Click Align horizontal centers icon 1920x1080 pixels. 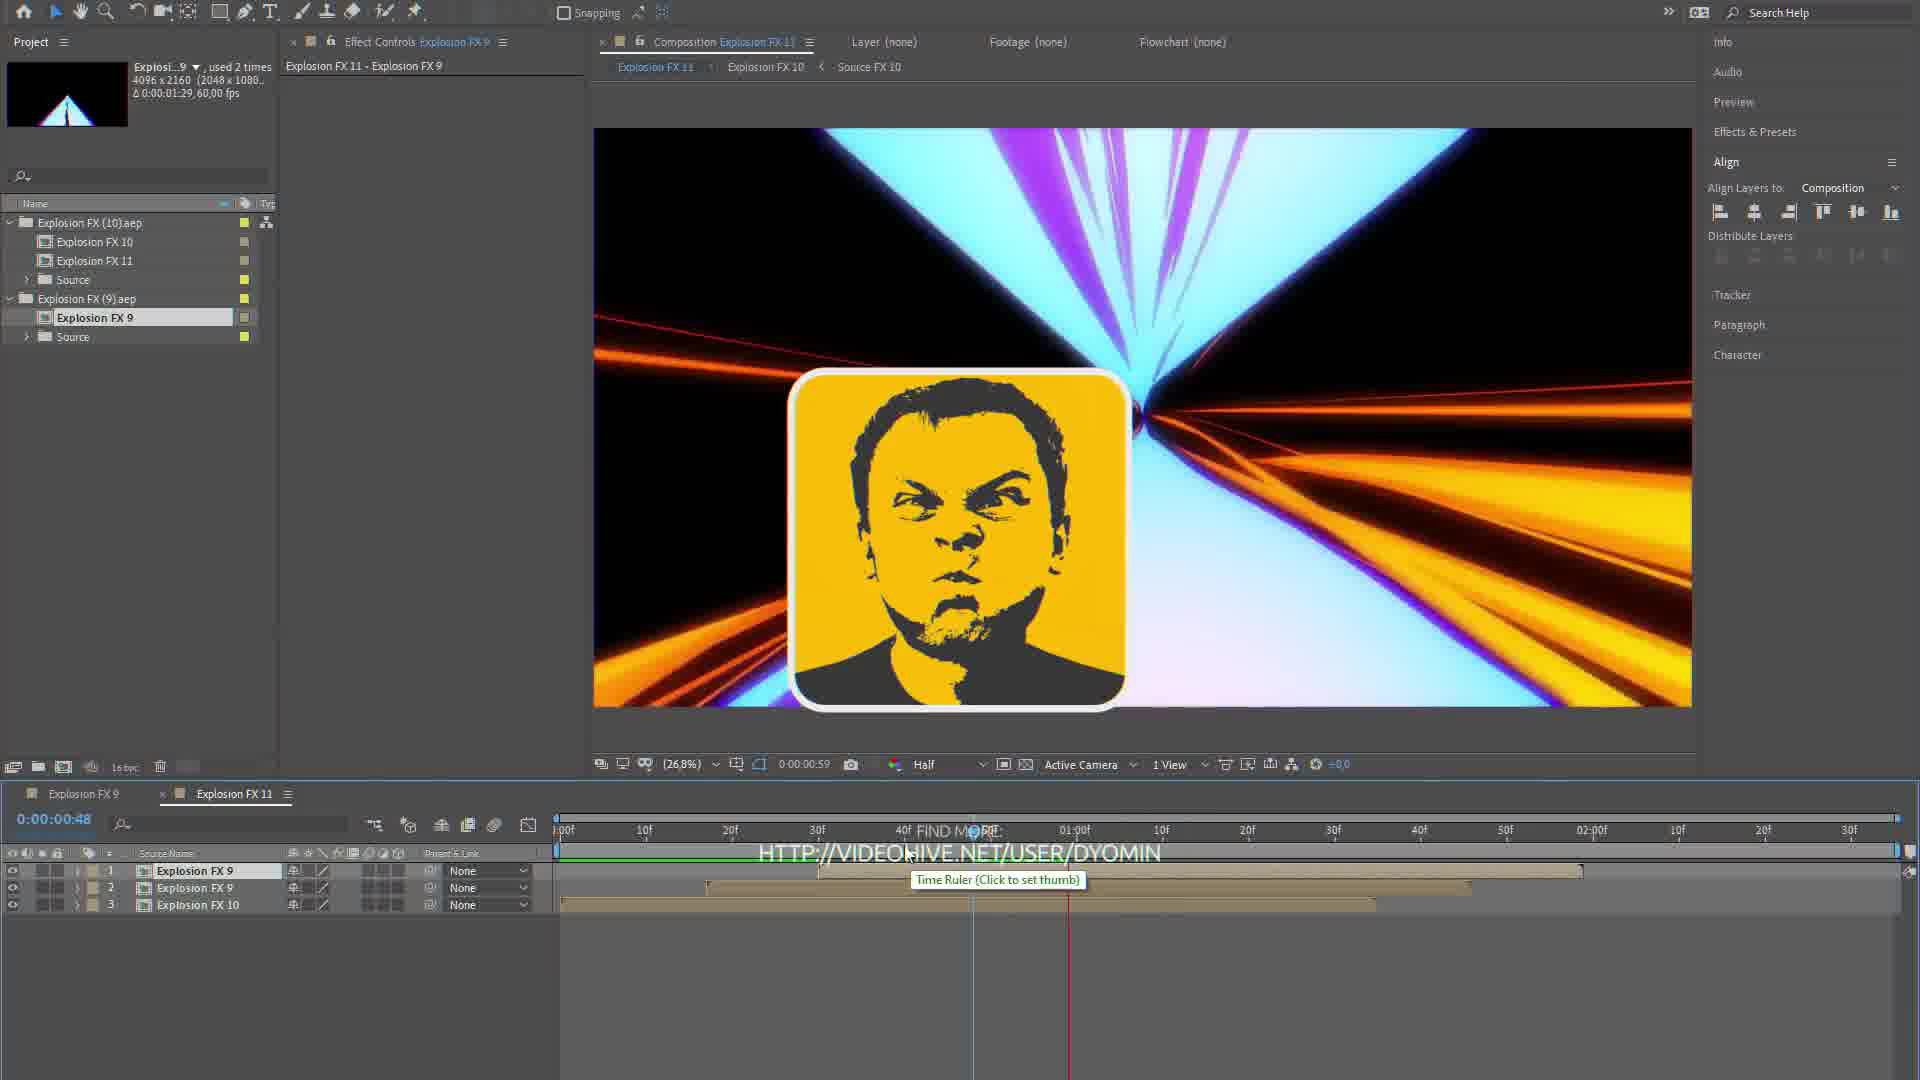(1754, 212)
